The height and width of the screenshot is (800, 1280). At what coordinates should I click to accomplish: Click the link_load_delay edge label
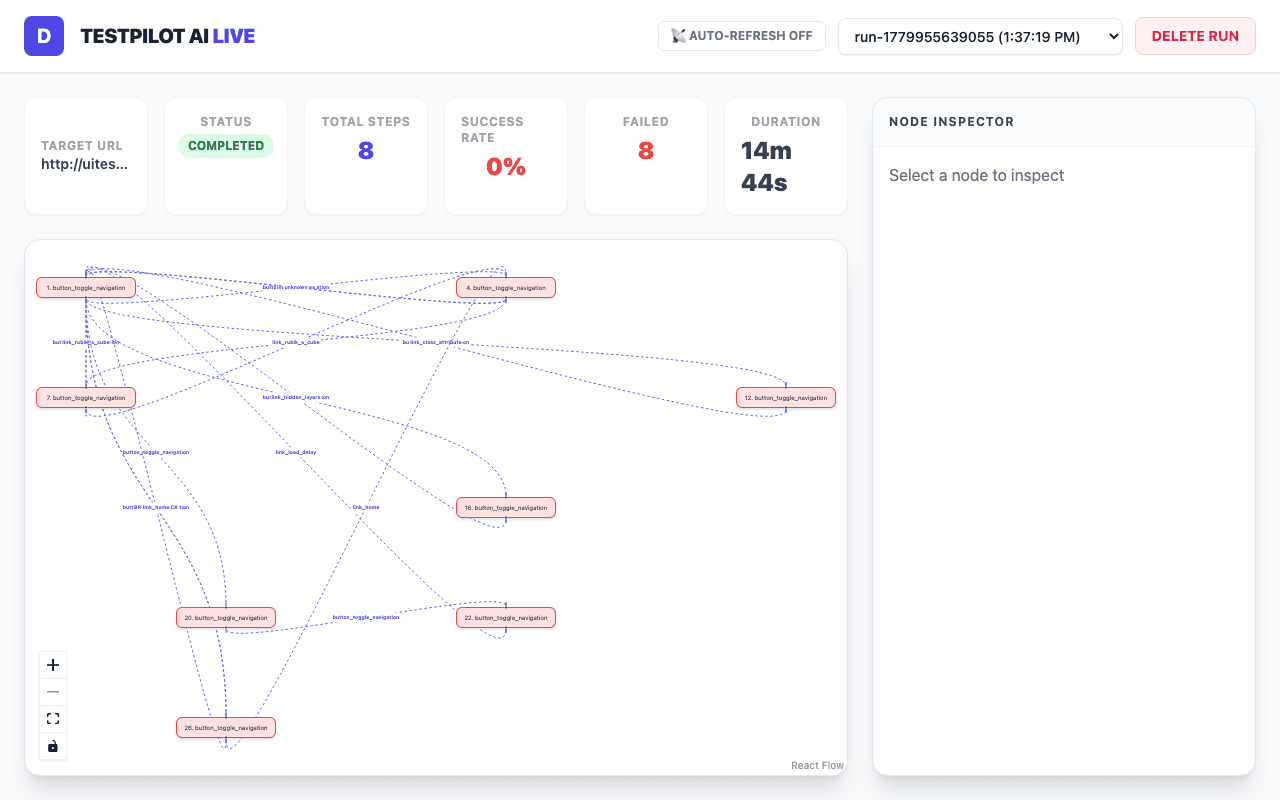(296, 452)
